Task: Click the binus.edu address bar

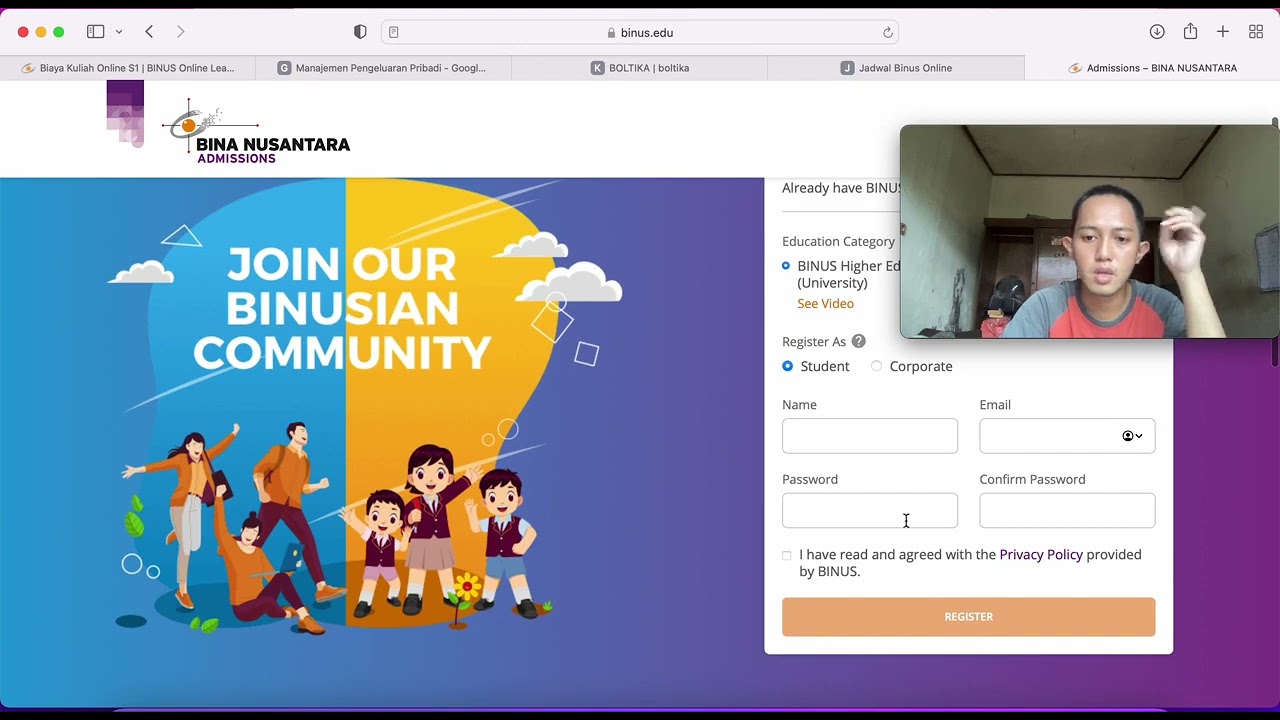Action: point(640,32)
